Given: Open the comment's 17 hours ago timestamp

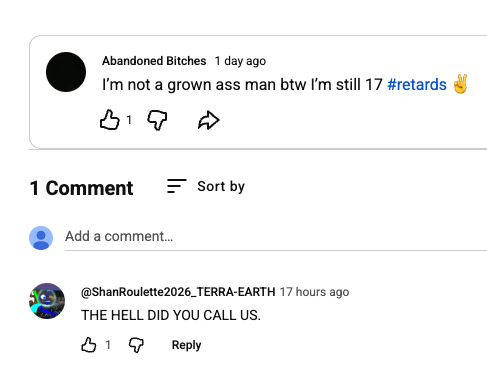Looking at the screenshot, I should [x=314, y=292].
